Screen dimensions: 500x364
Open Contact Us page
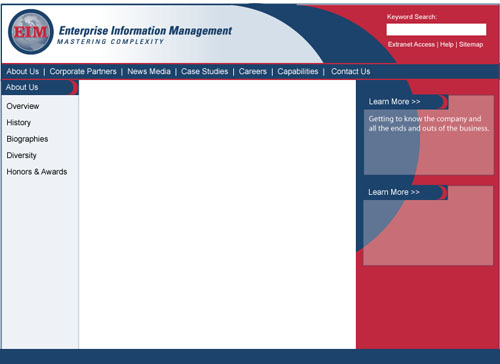[x=351, y=71]
